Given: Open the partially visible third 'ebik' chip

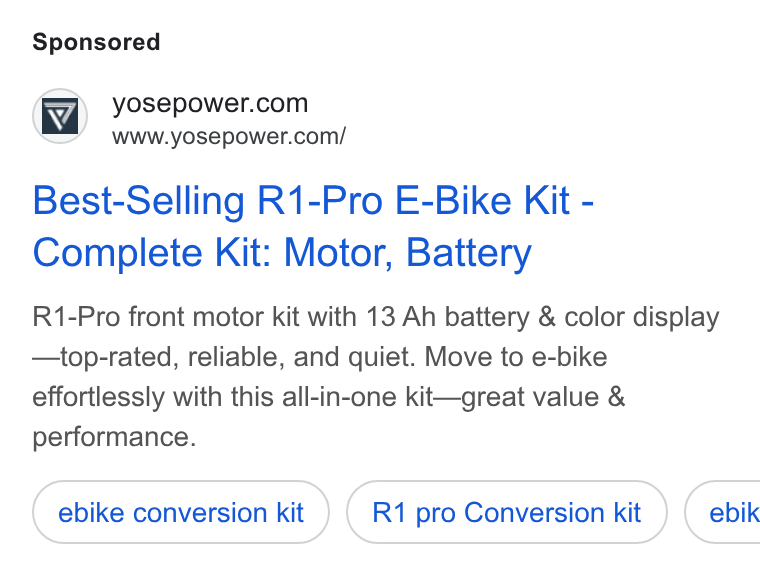Looking at the screenshot, I should click(x=723, y=512).
